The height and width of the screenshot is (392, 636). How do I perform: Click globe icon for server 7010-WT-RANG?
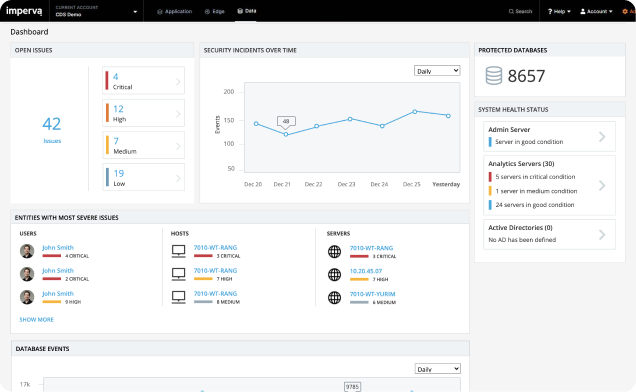click(x=334, y=252)
